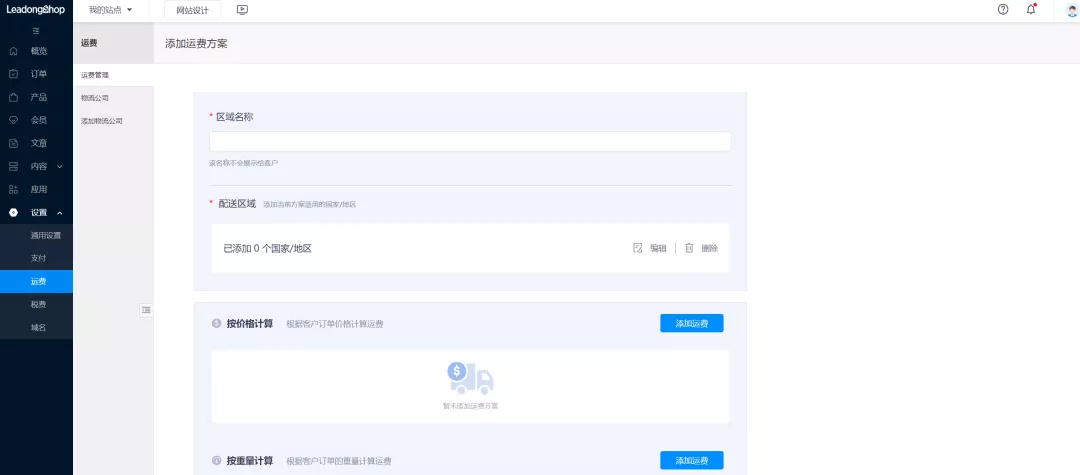Open the user avatar menu
1080x475 pixels.
click(x=1070, y=10)
